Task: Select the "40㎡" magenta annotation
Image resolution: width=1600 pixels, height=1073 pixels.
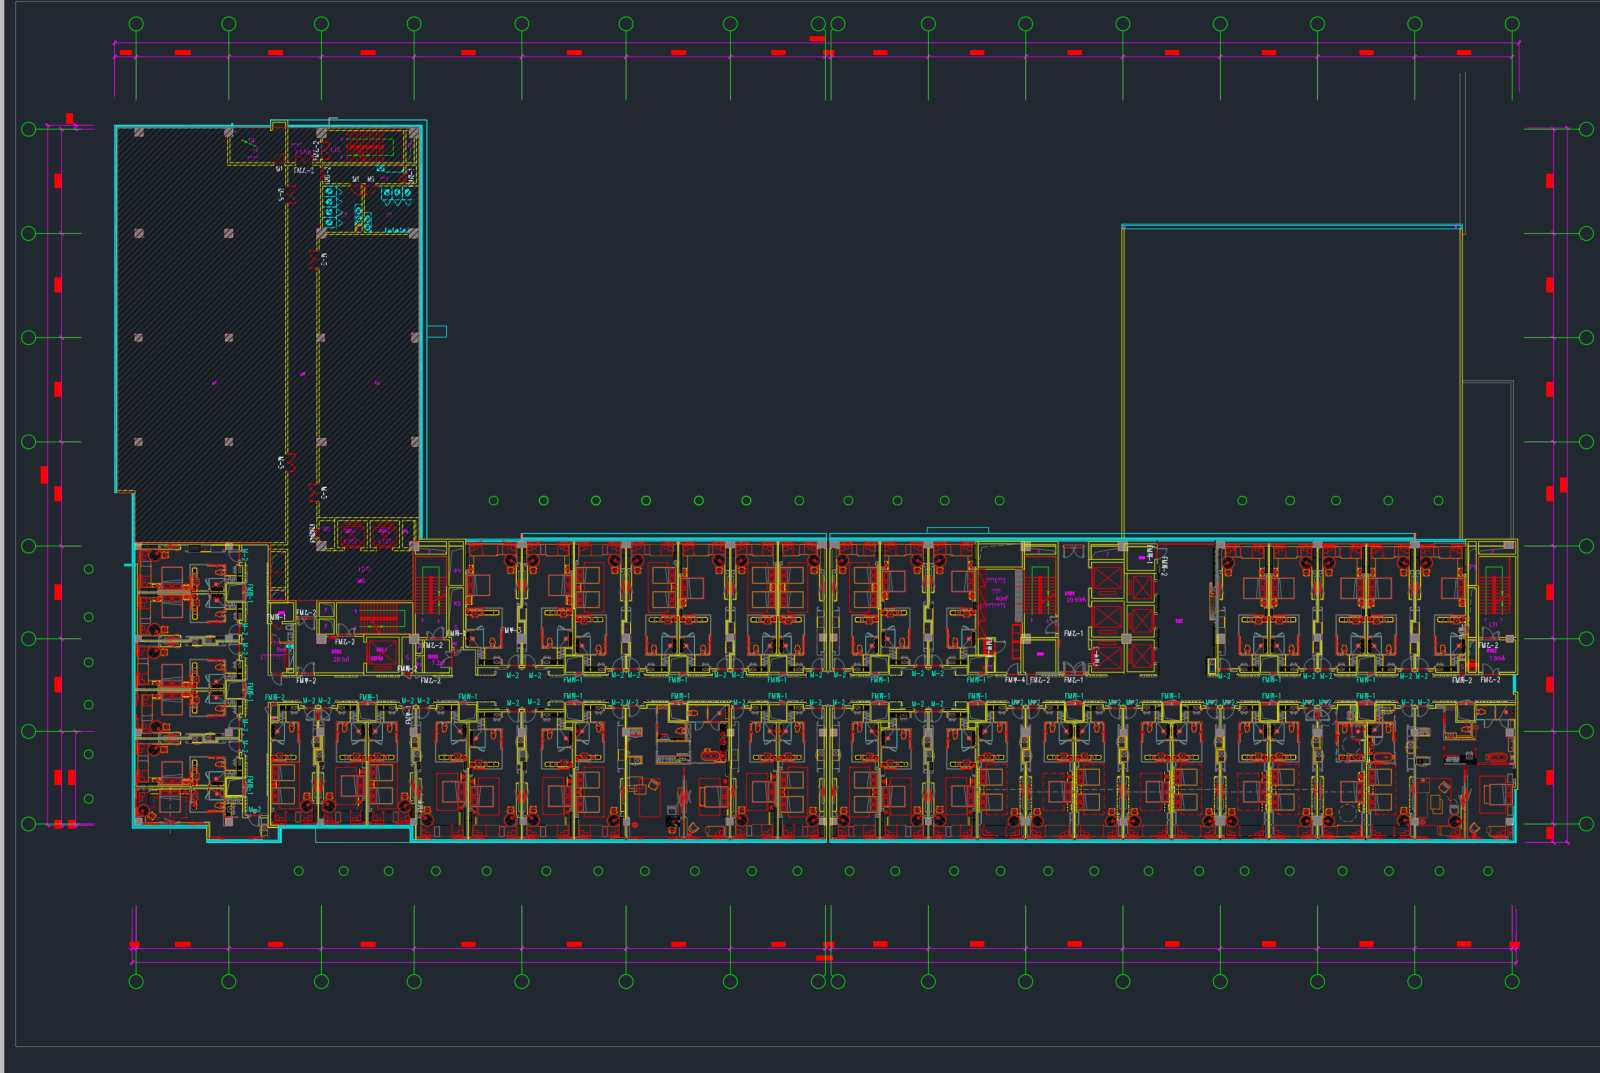Action: [1001, 598]
